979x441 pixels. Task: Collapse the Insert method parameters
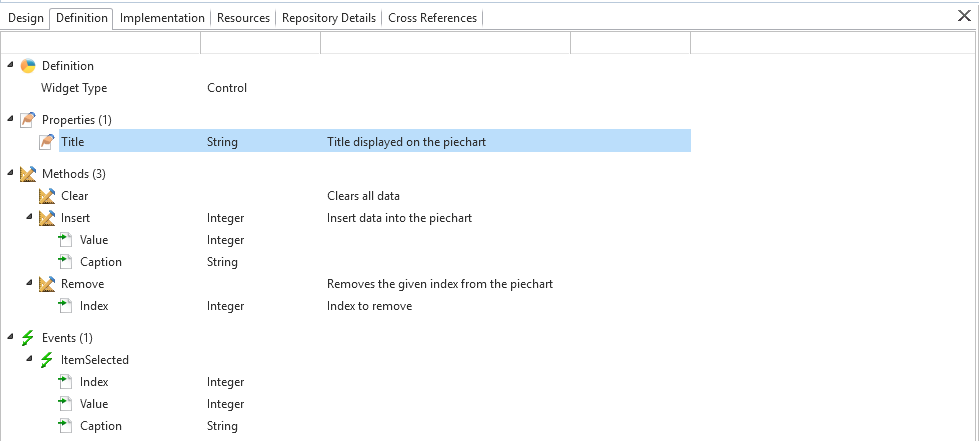click(30, 218)
